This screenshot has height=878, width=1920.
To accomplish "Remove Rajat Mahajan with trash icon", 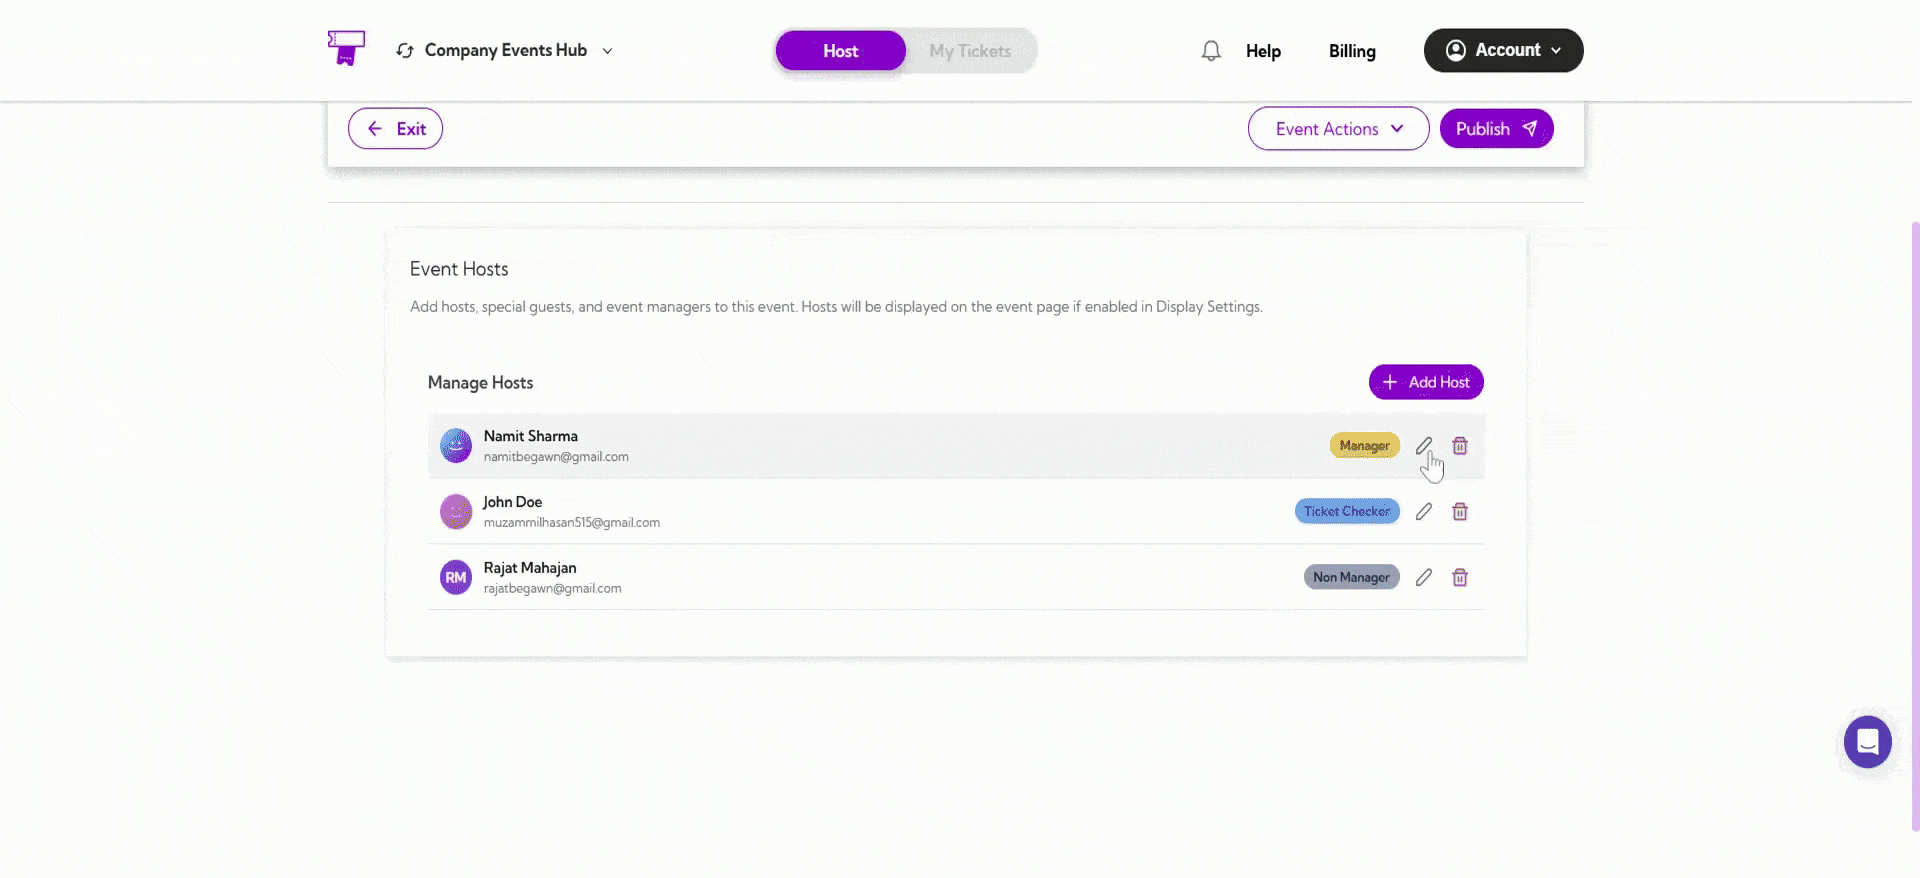I will (1460, 578).
